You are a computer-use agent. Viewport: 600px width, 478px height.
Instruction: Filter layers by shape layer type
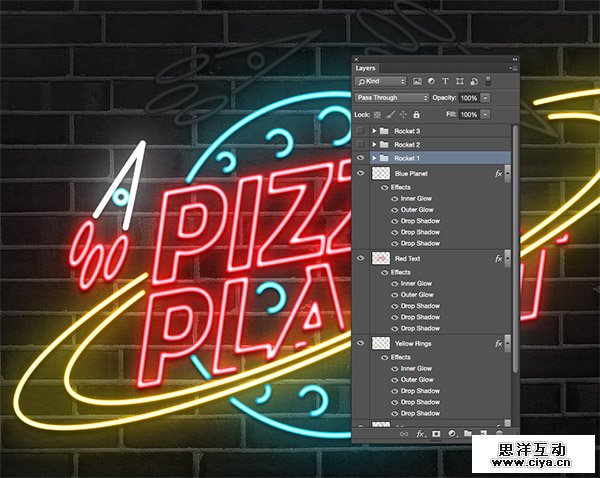(x=459, y=81)
